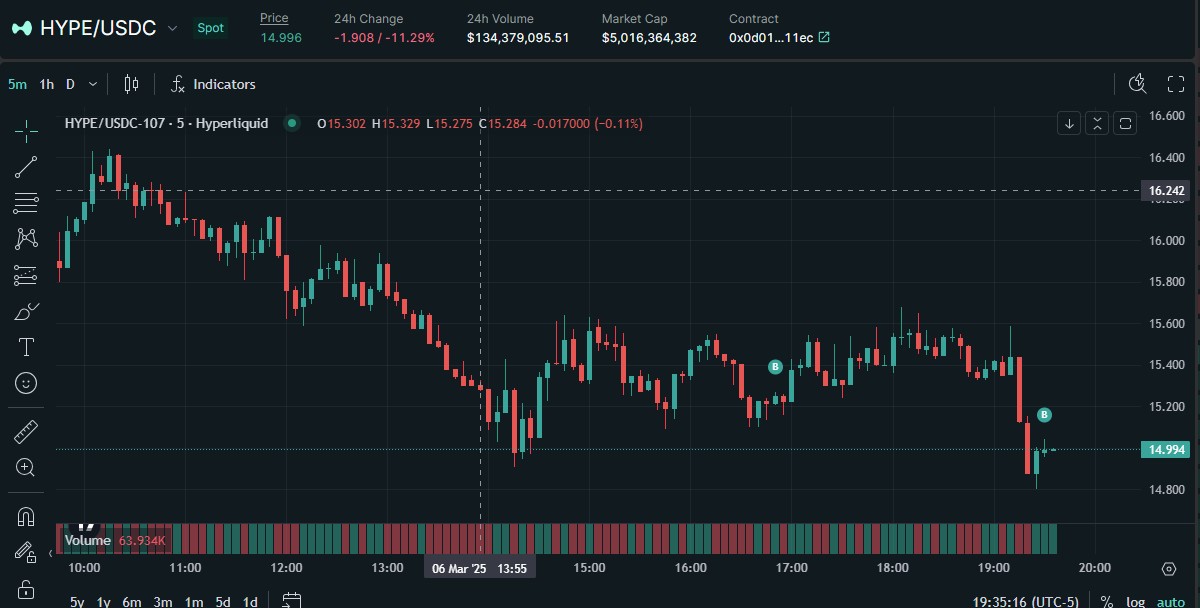Select the text annotation tool
Screen dimensions: 1200x608
(26, 347)
